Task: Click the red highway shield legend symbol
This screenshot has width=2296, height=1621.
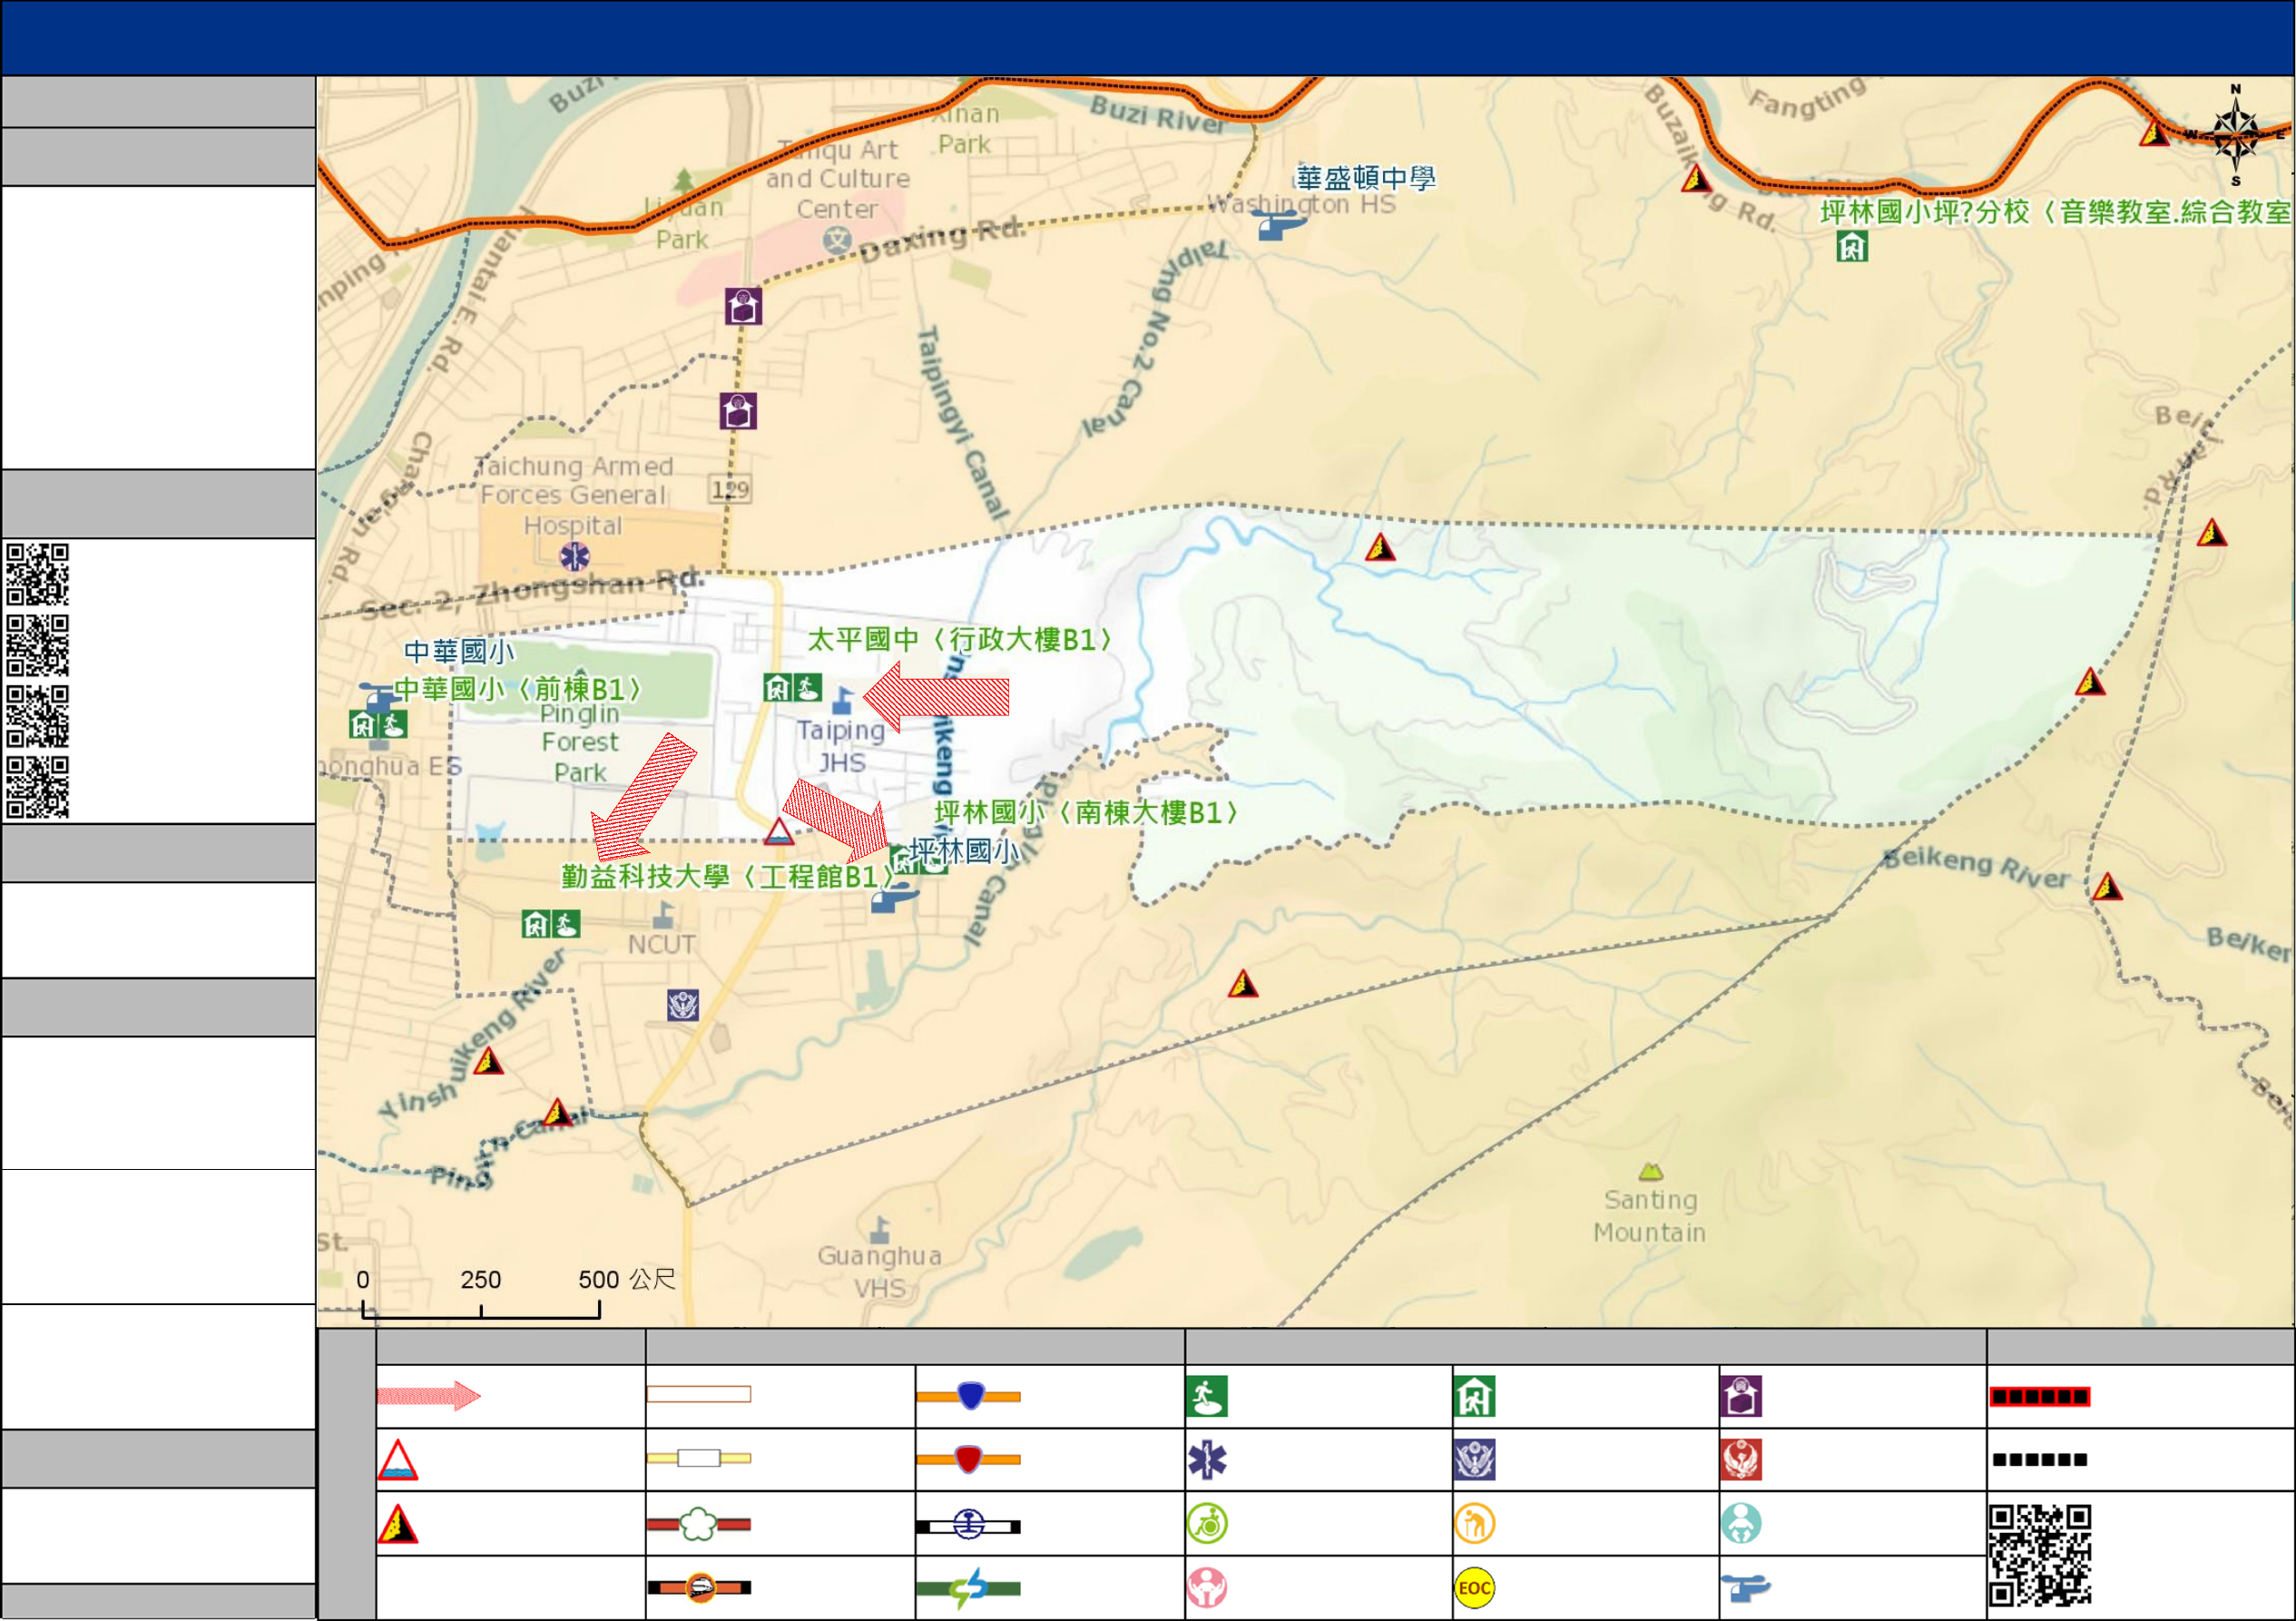Action: [968, 1459]
